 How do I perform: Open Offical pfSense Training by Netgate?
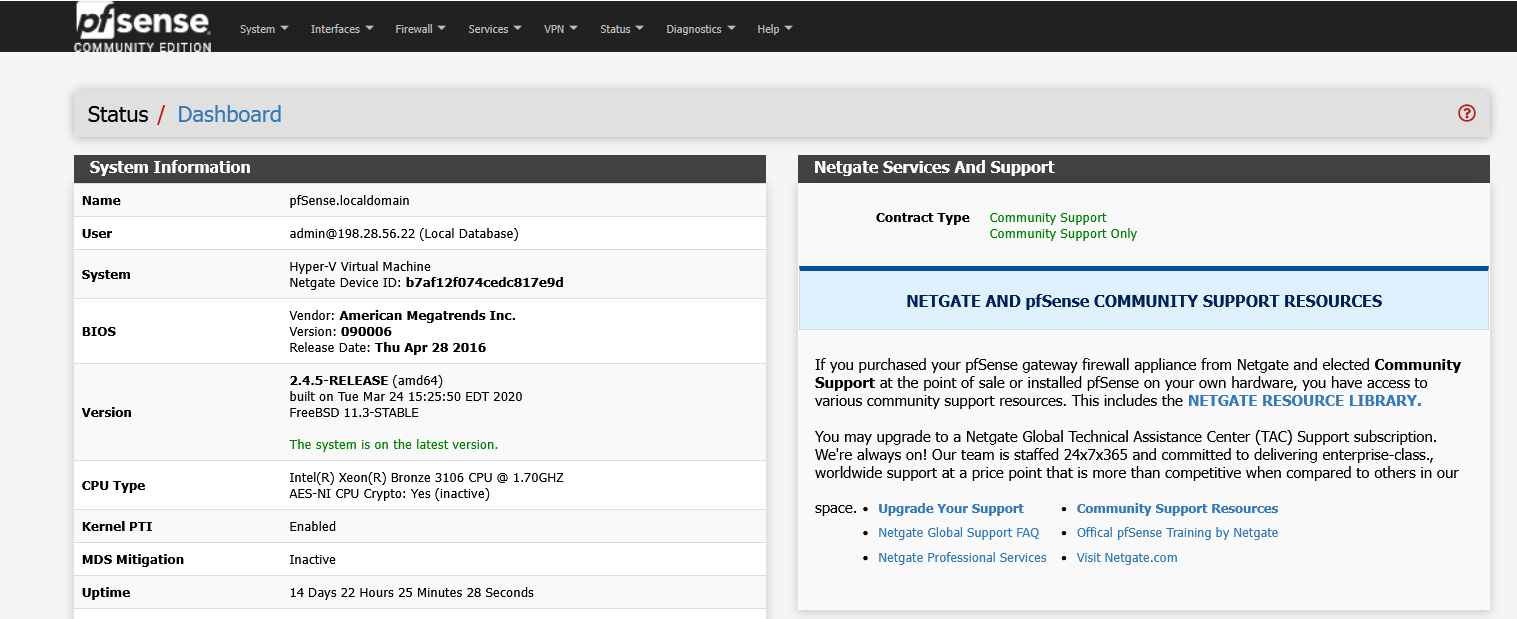[1177, 533]
